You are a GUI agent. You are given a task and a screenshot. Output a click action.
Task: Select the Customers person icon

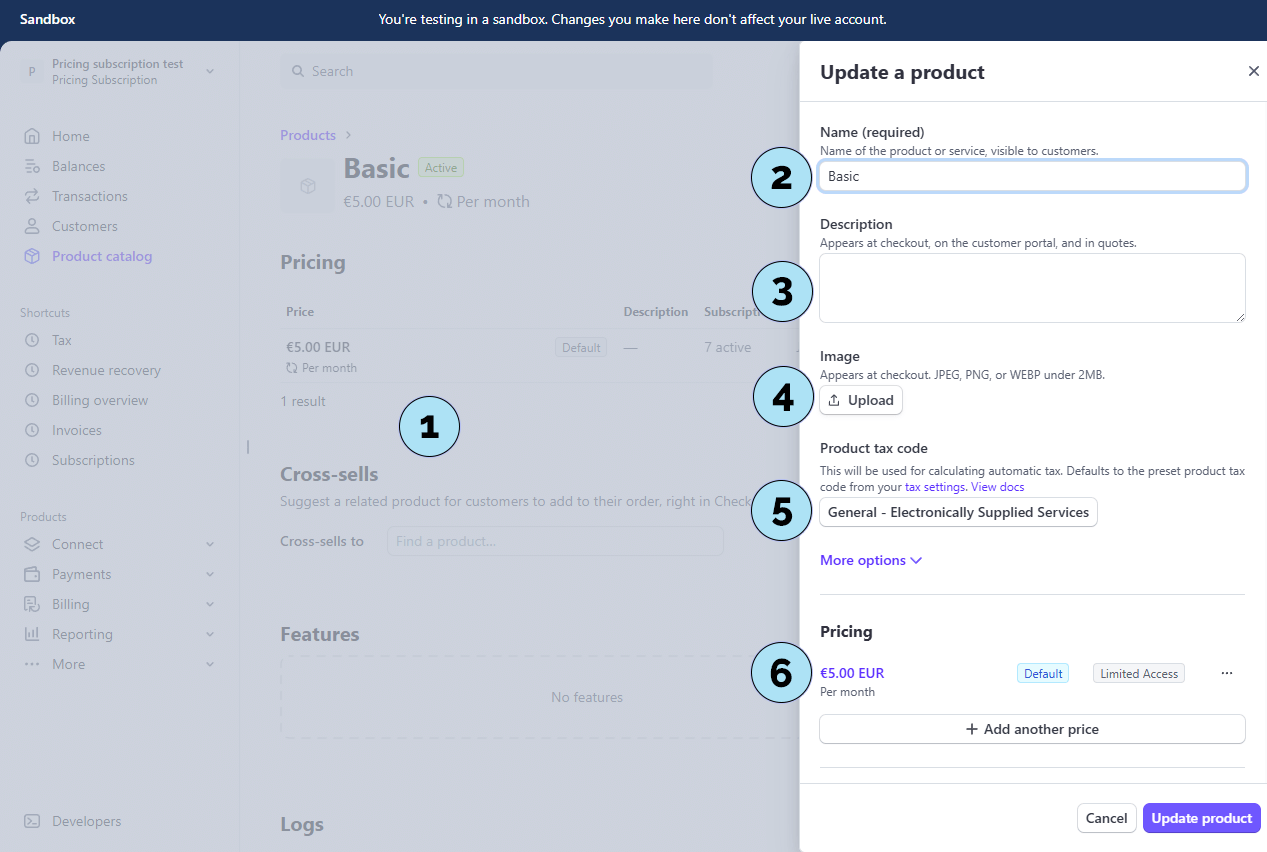[32, 226]
